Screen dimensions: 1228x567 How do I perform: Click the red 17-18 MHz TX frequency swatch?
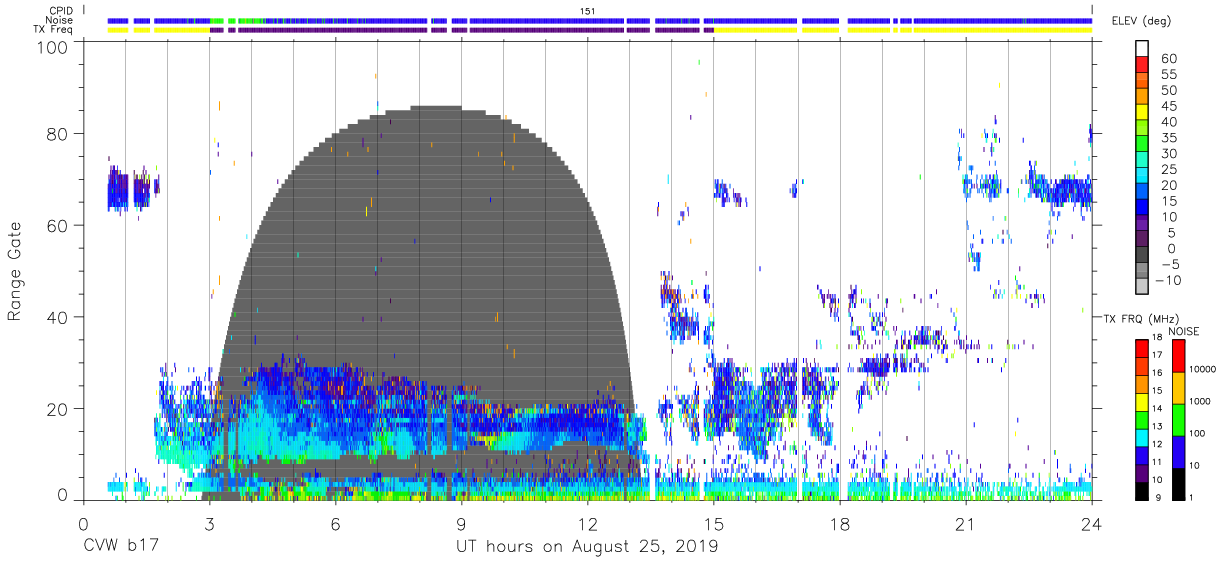(x=1142, y=347)
